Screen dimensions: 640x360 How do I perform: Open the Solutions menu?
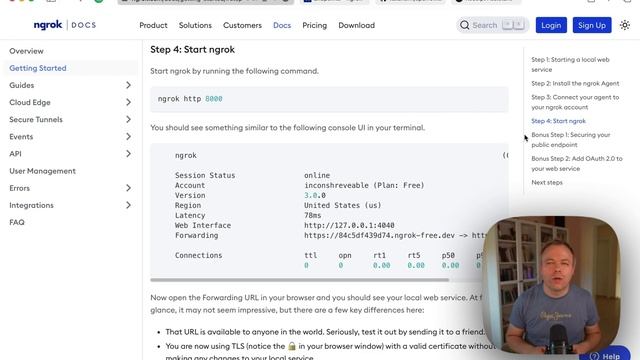coord(195,25)
